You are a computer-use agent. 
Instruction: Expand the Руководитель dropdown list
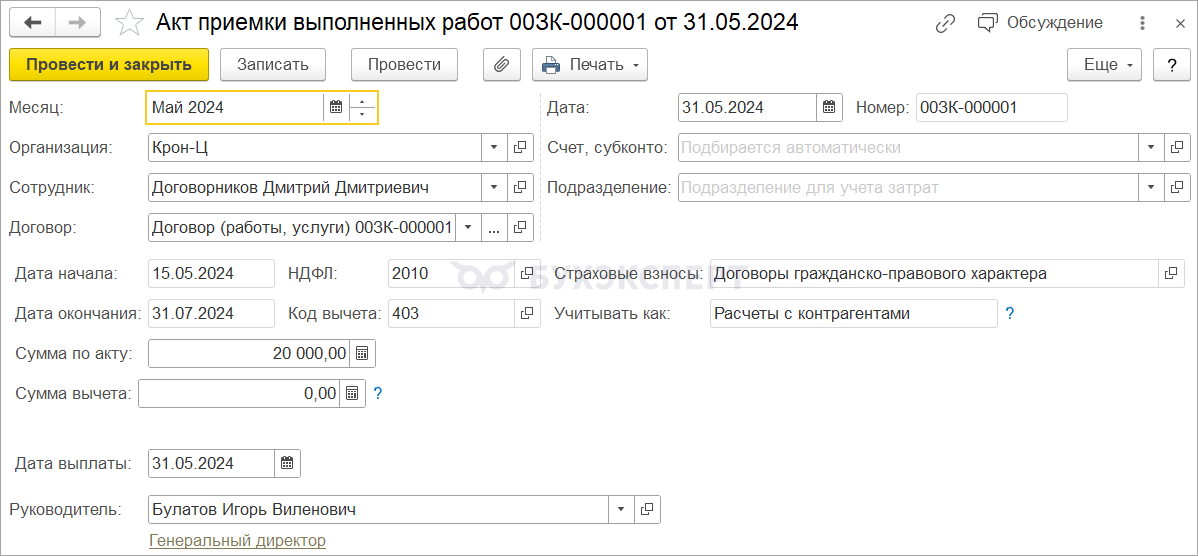click(620, 509)
